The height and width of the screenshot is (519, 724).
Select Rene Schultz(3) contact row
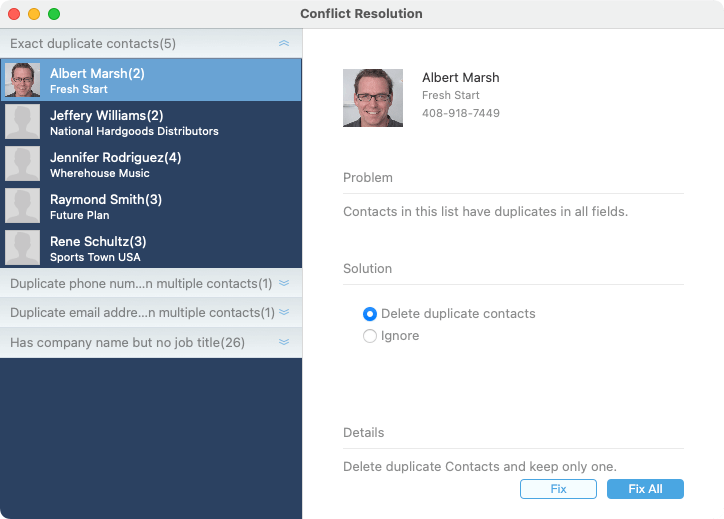[x=151, y=248]
